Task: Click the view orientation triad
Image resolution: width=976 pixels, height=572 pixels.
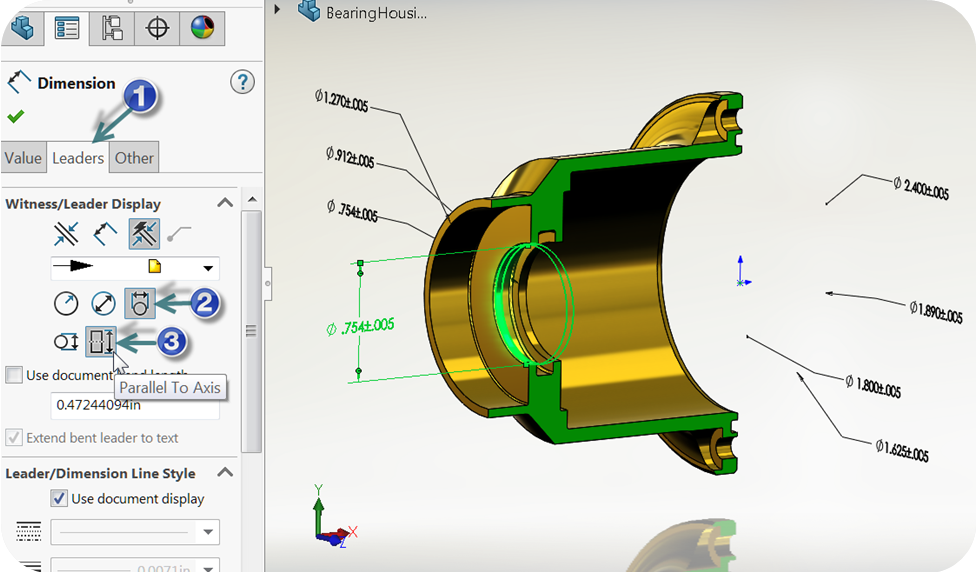Action: [334, 518]
